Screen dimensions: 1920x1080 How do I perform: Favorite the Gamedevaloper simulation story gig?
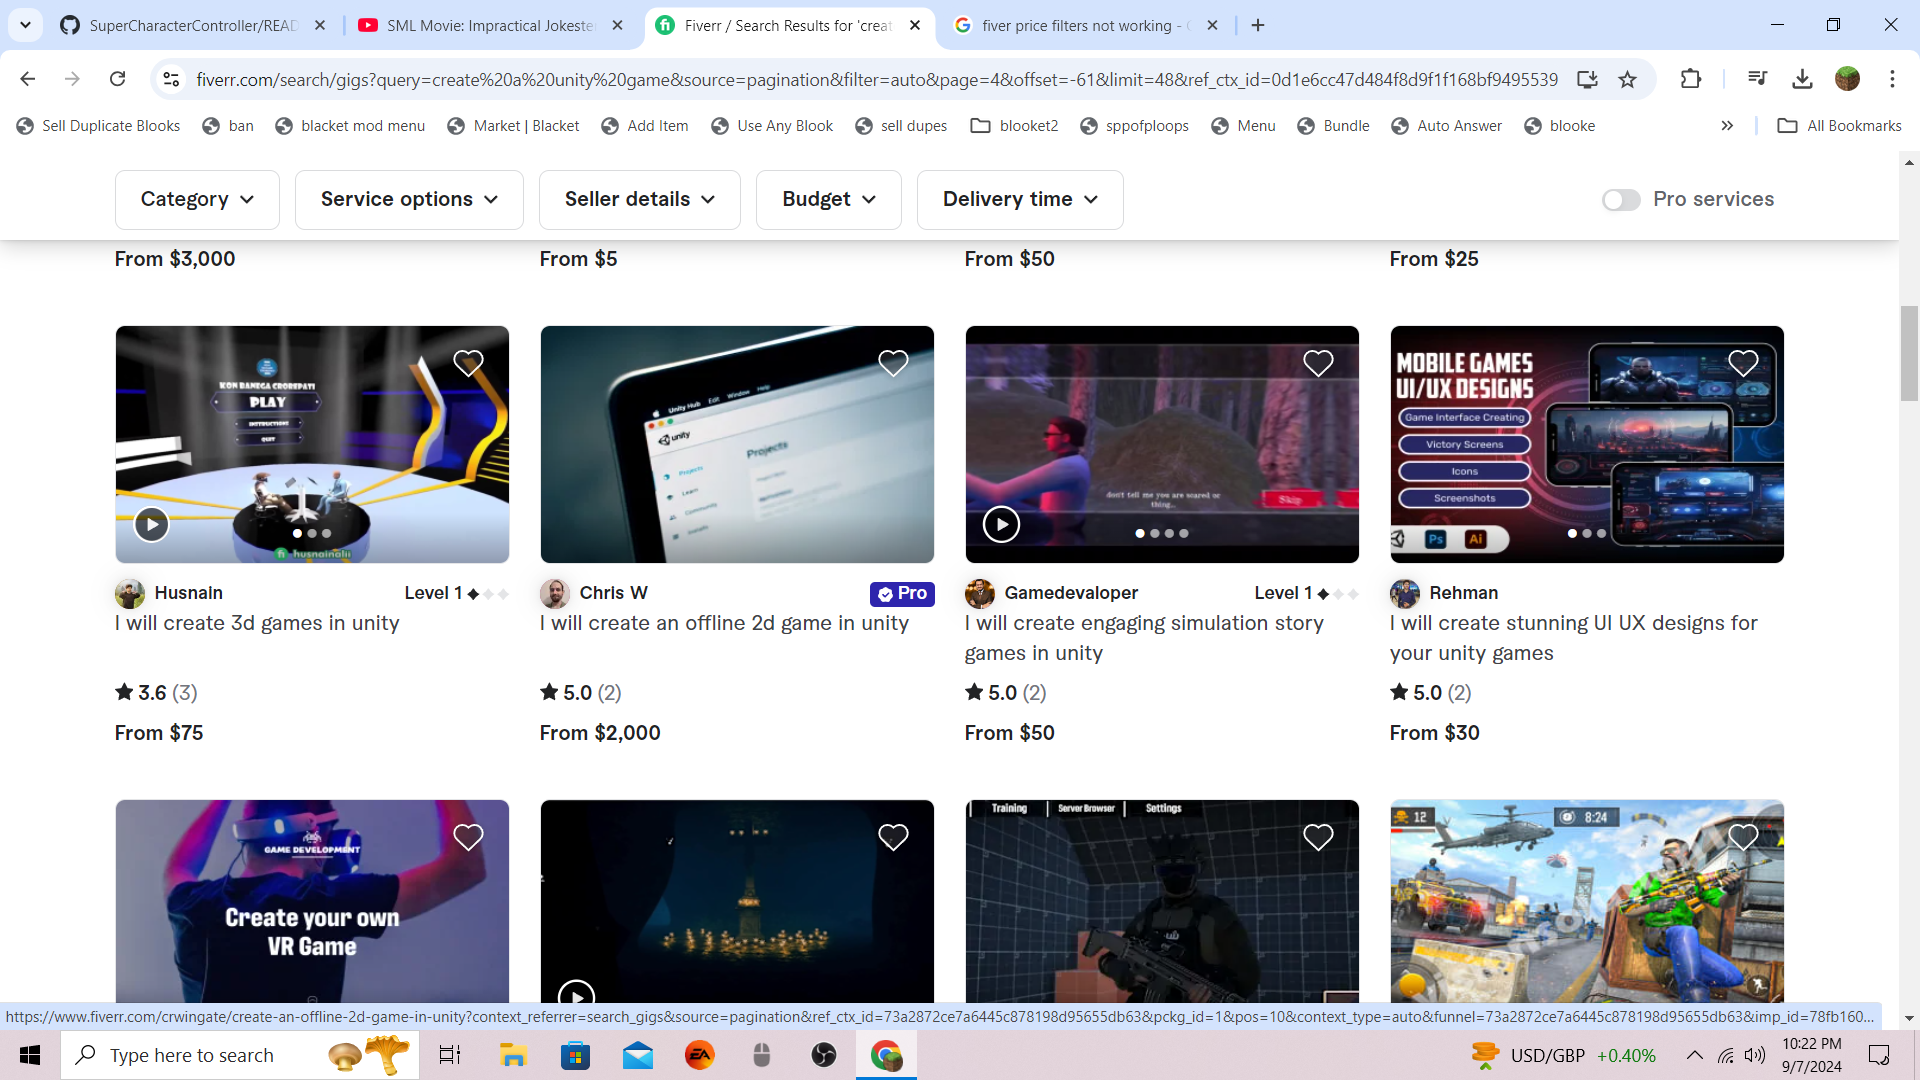[x=1318, y=363]
